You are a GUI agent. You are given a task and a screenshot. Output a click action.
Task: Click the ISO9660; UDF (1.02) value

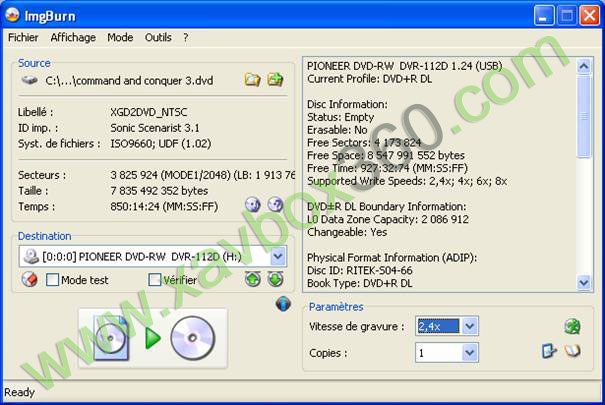click(161, 143)
